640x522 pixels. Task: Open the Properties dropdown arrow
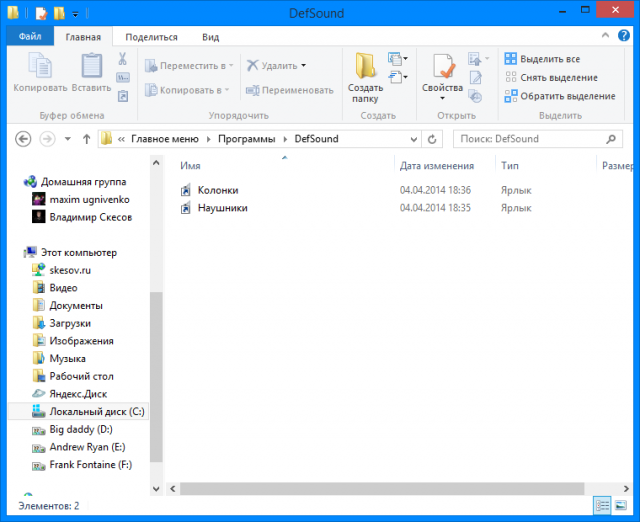[442, 98]
